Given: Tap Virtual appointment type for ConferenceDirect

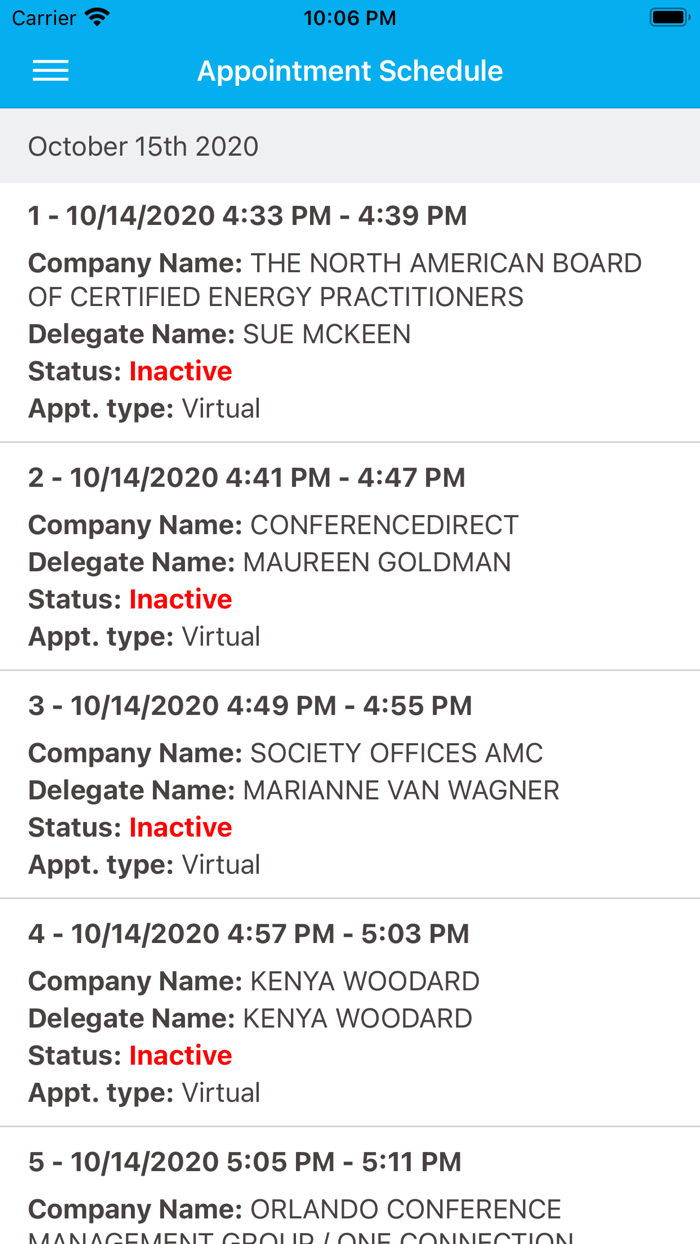Looking at the screenshot, I should click(220, 636).
